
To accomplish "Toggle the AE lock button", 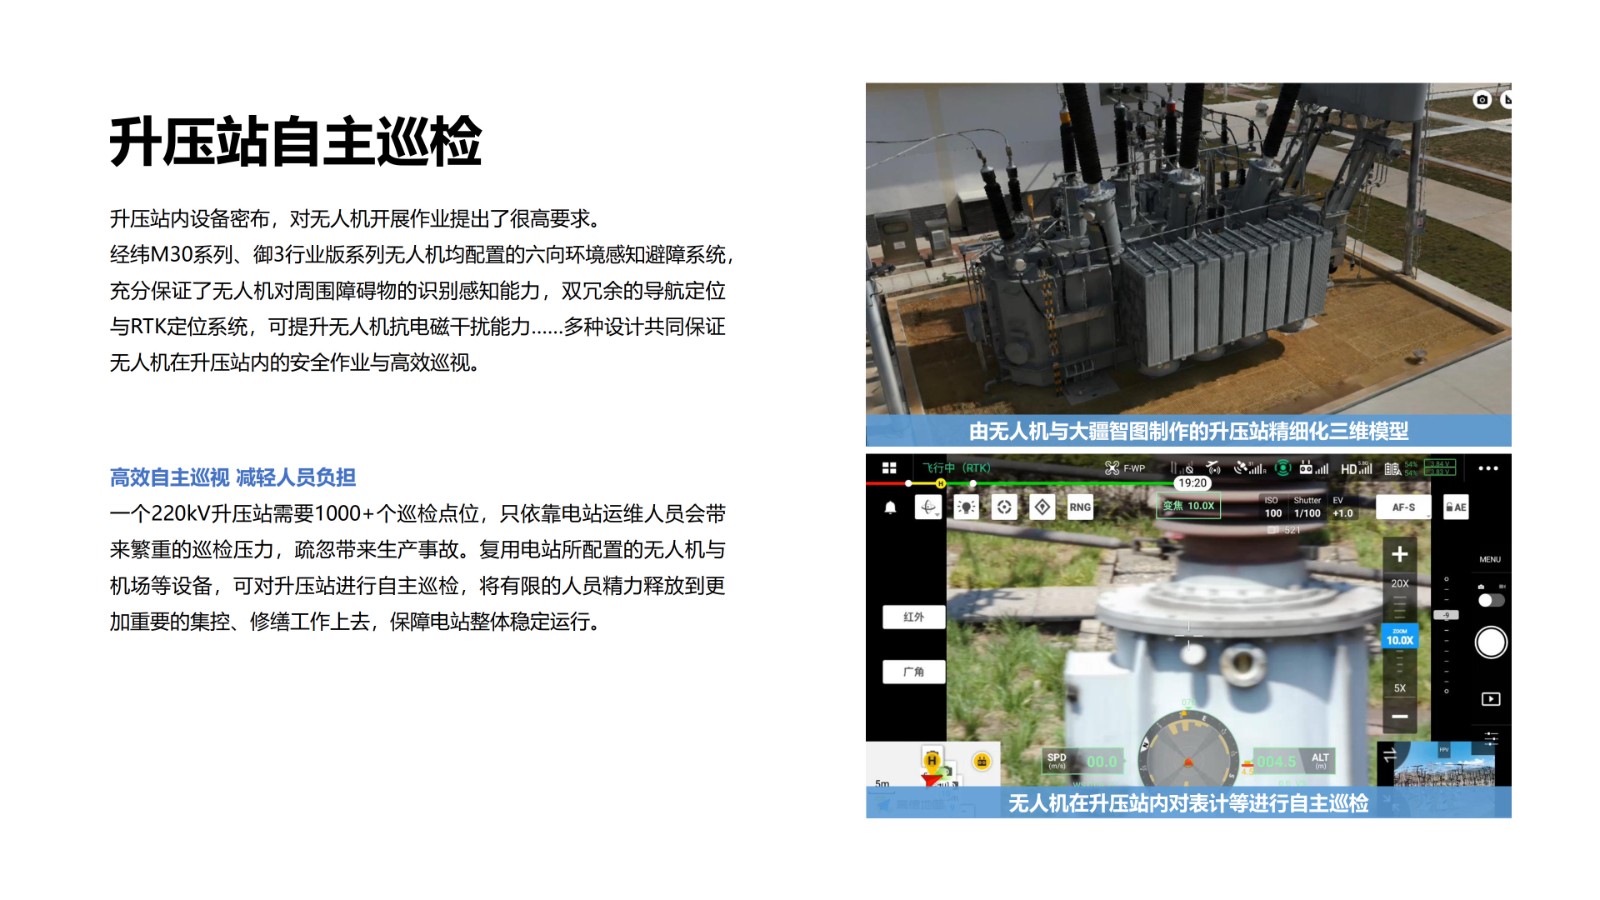I will (x=1456, y=508).
